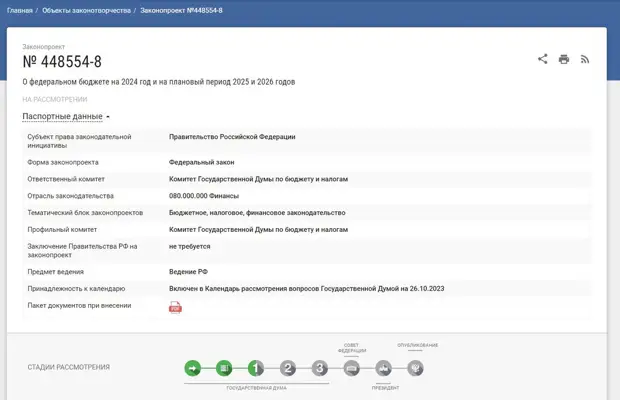Click the second green preliminary review stage icon
Viewport: 620px width, 400px height.
point(224,368)
